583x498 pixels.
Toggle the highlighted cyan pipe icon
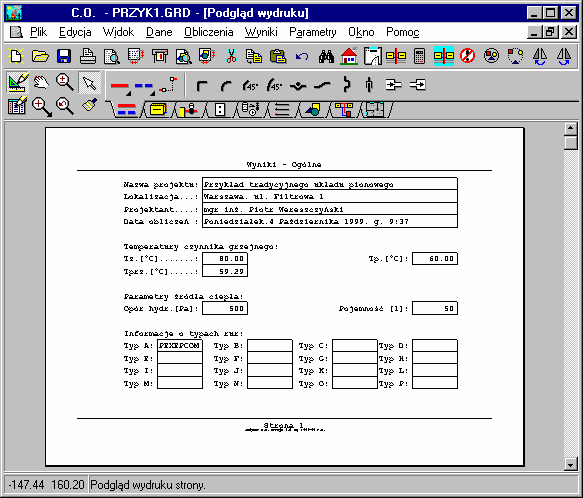[x=444, y=56]
